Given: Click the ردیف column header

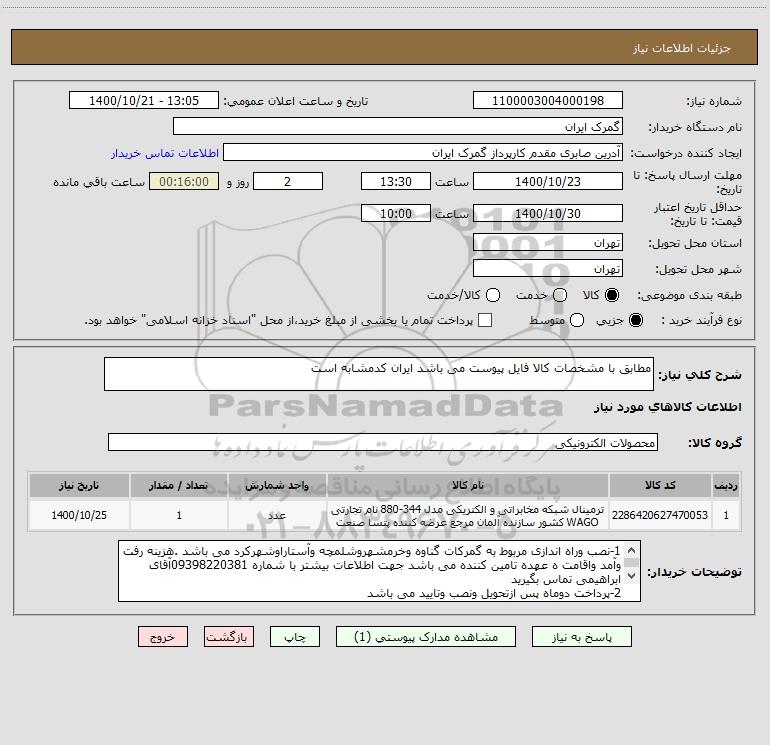Looking at the screenshot, I should 726,486.
